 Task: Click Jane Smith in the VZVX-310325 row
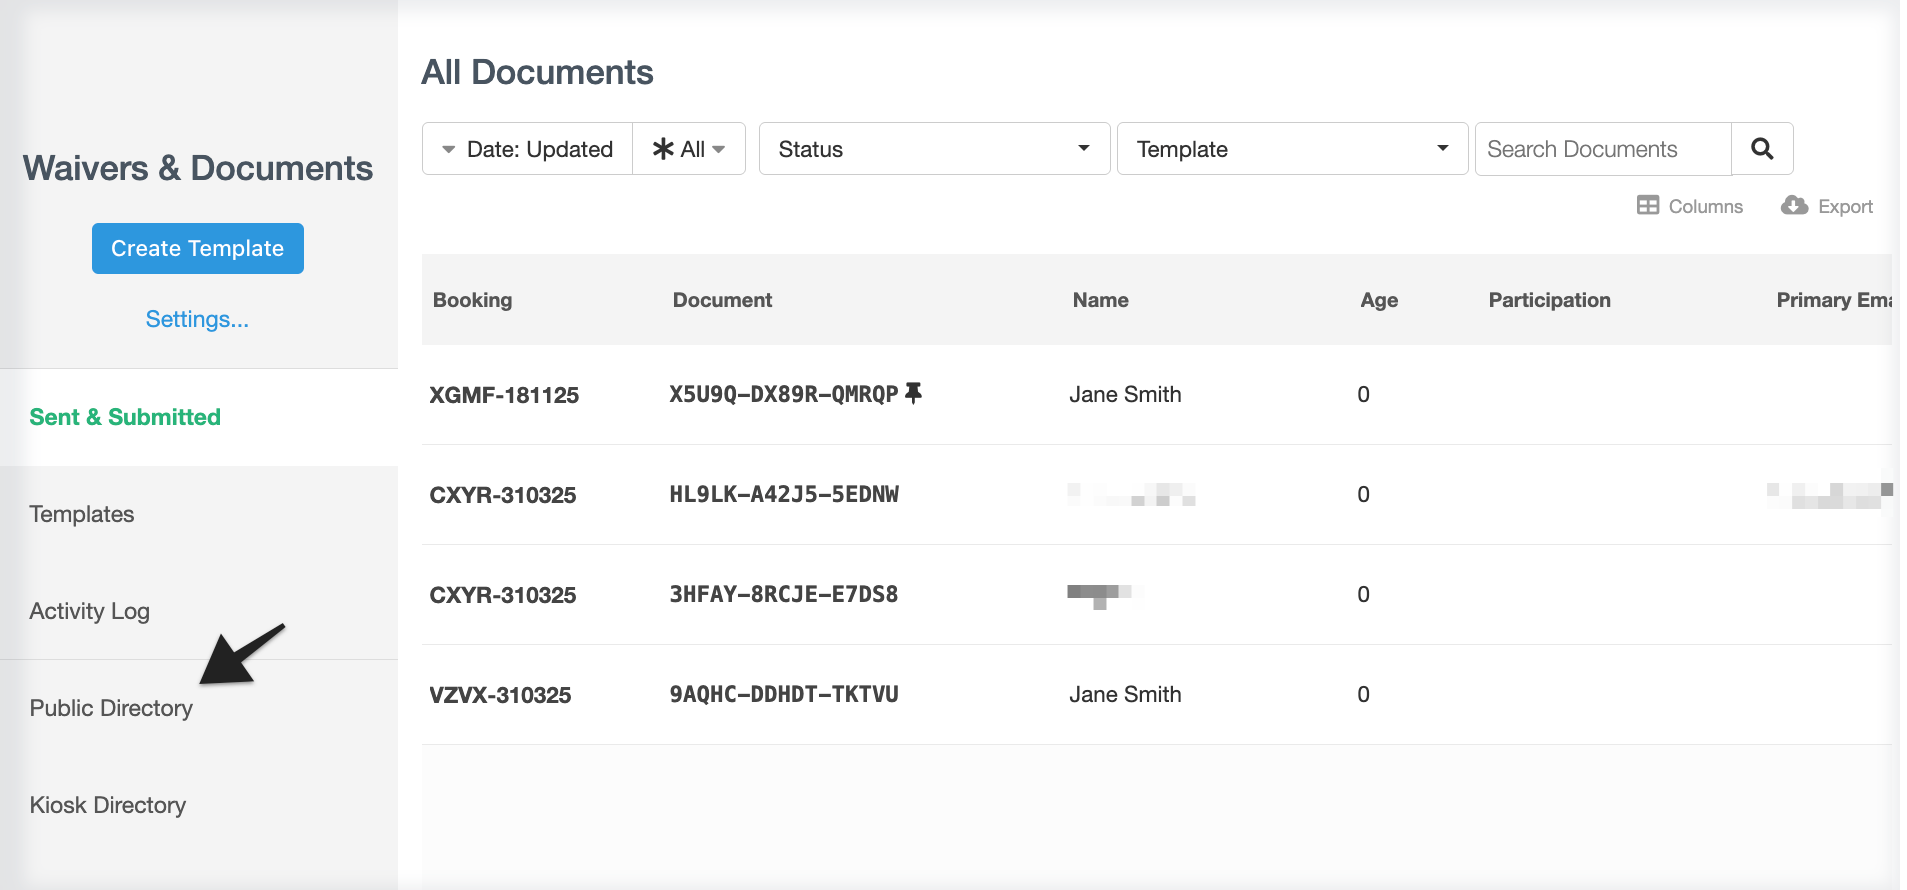pos(1125,694)
